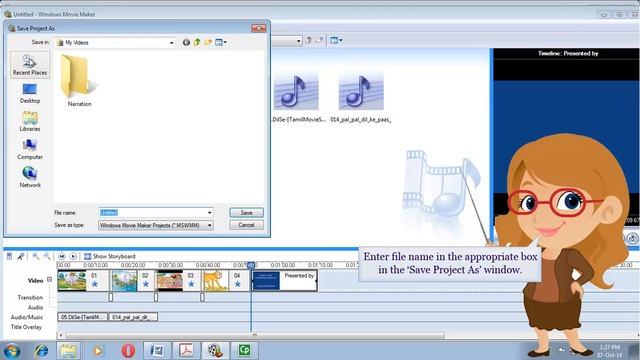Open the Windows Start menu
Viewport: 640px width, 360px height.
coord(11,350)
